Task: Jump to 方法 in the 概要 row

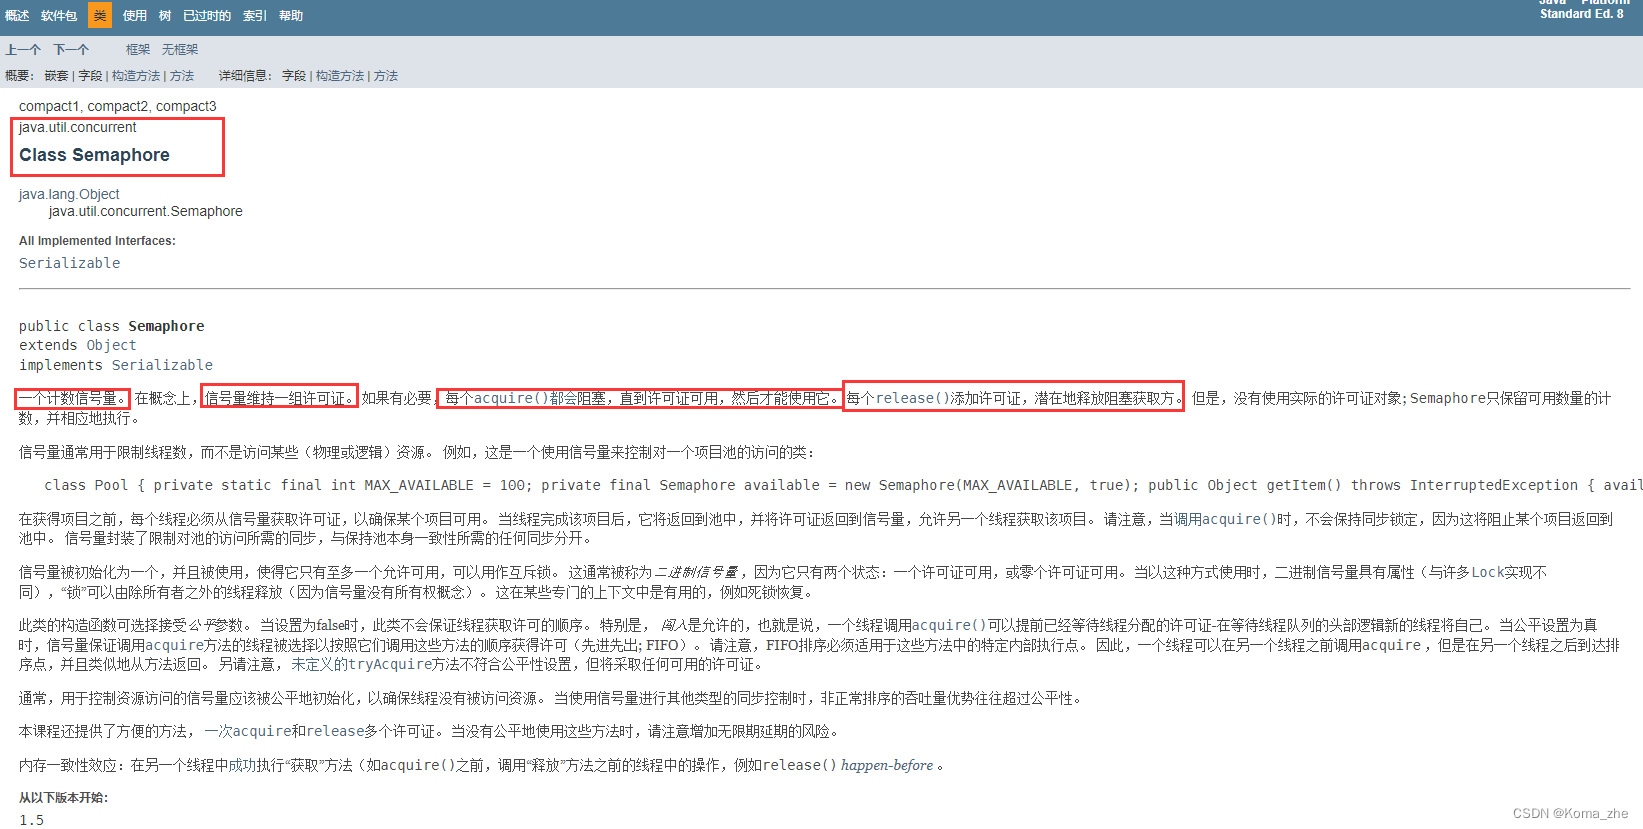Action: (x=182, y=76)
